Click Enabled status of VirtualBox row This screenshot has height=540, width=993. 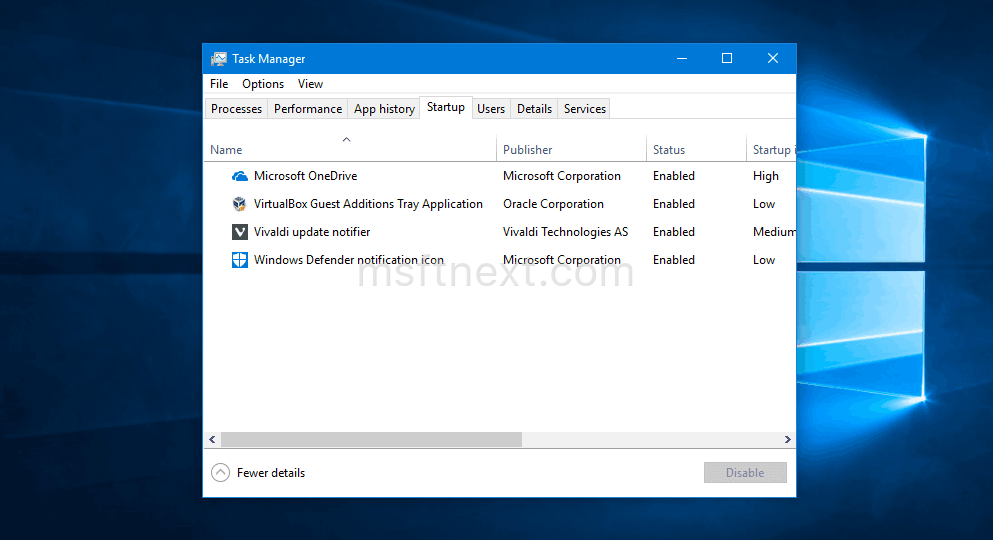tap(674, 204)
